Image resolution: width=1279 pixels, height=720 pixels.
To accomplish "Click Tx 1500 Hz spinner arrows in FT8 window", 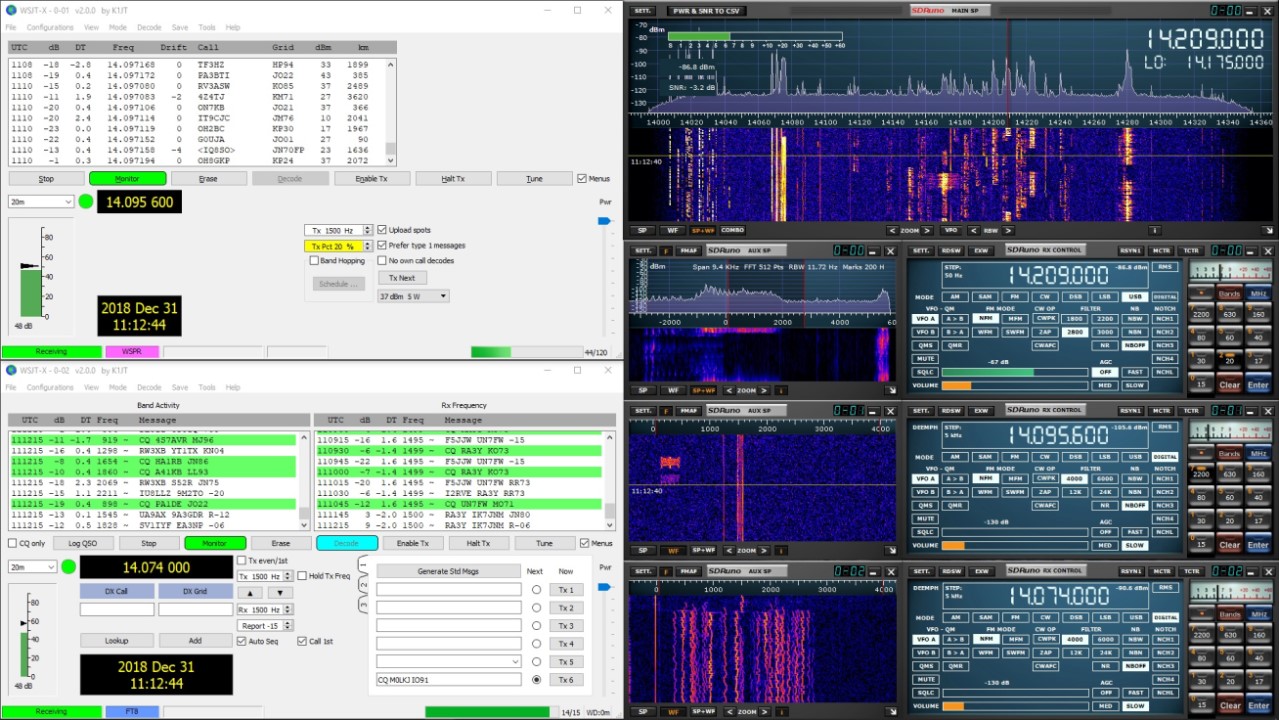I will pos(288,576).
